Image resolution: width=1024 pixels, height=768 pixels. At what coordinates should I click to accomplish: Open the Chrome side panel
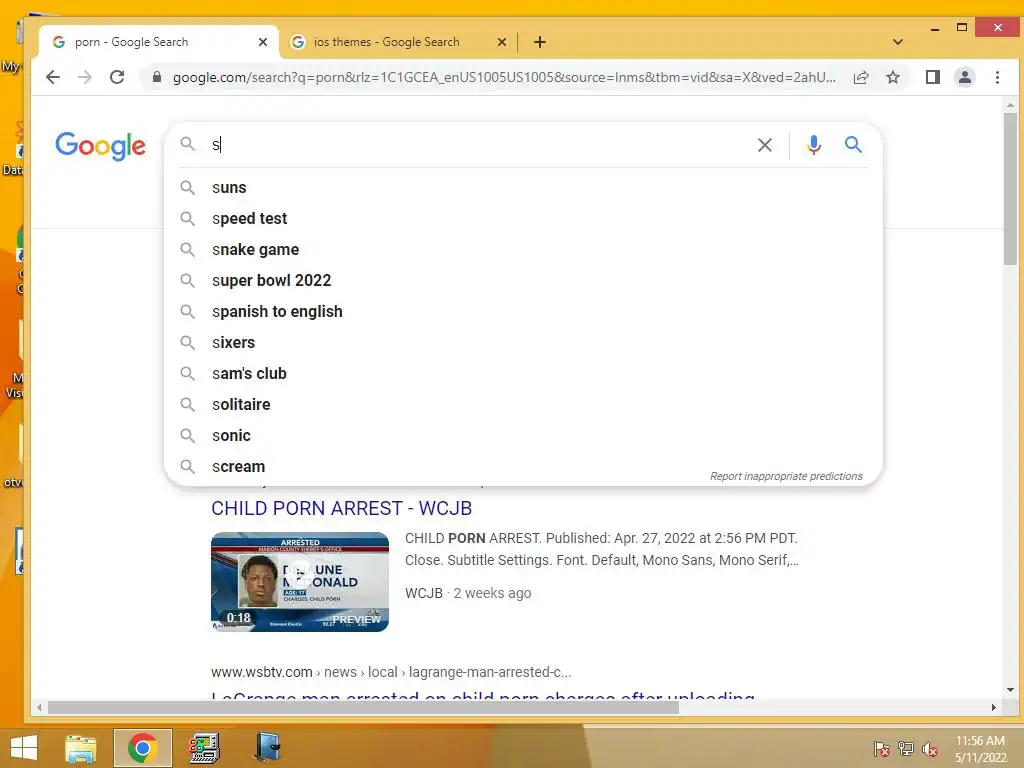[933, 77]
